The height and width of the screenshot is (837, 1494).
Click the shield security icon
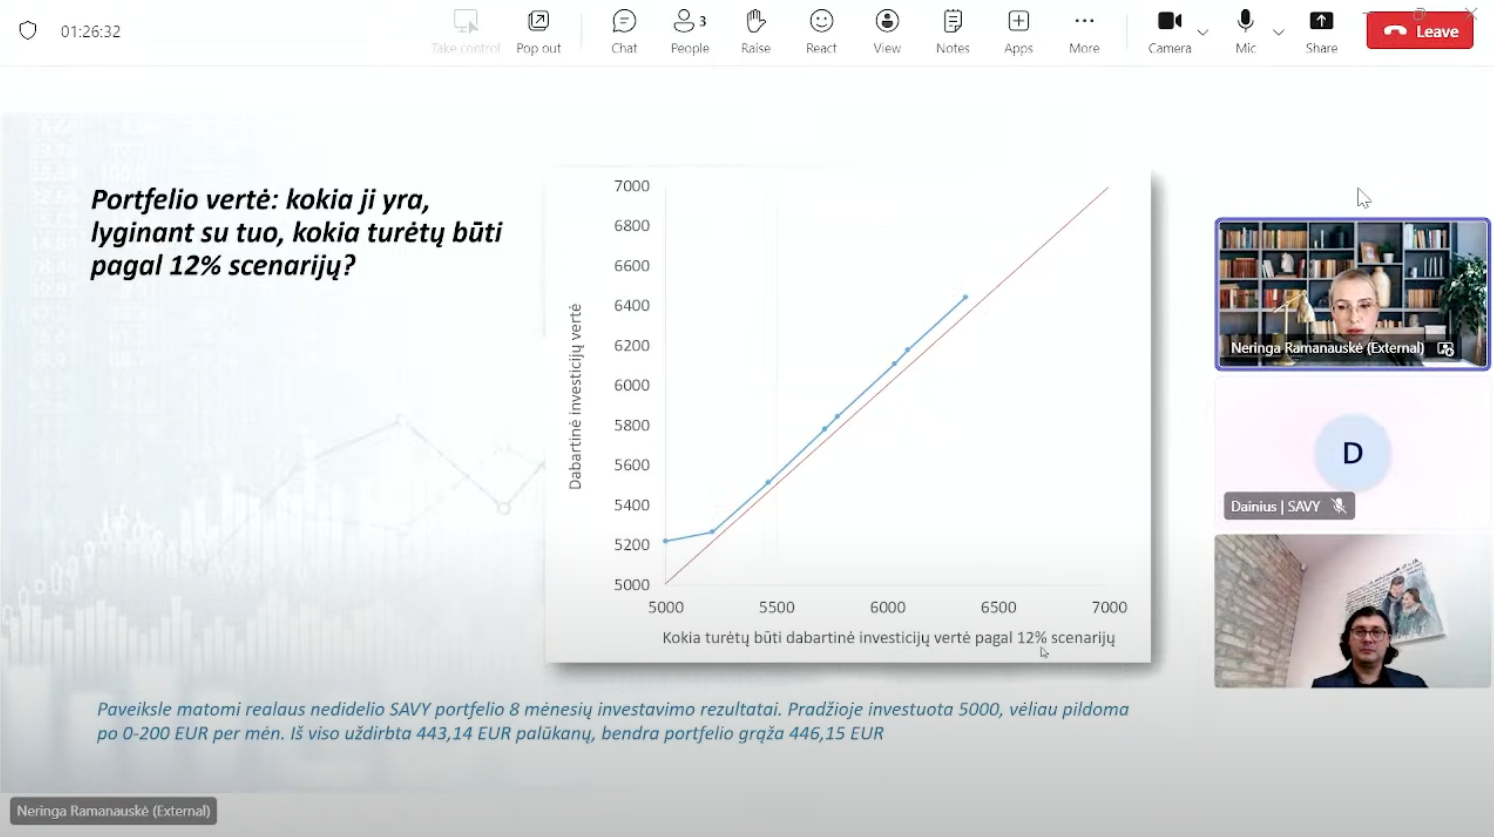pyautogui.click(x=28, y=31)
